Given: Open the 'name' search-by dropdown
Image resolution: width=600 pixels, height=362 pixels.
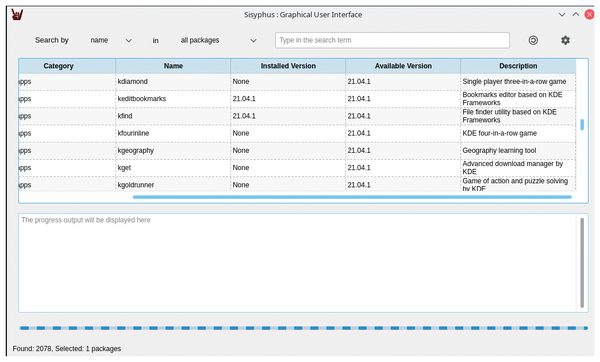Looking at the screenshot, I should [x=111, y=40].
